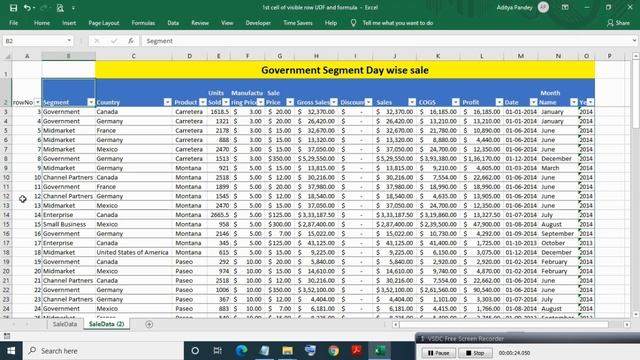Open the Time Savers tab
This screenshot has height=360, width=640.
click(298, 23)
